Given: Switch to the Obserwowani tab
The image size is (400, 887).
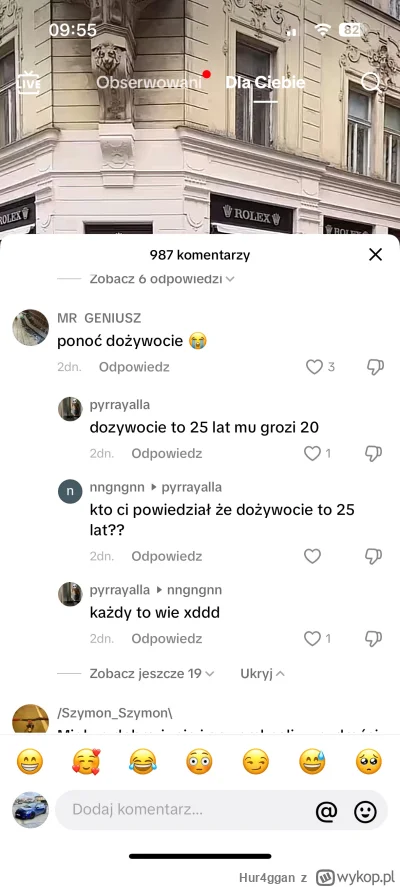Looking at the screenshot, I should pos(149,83).
